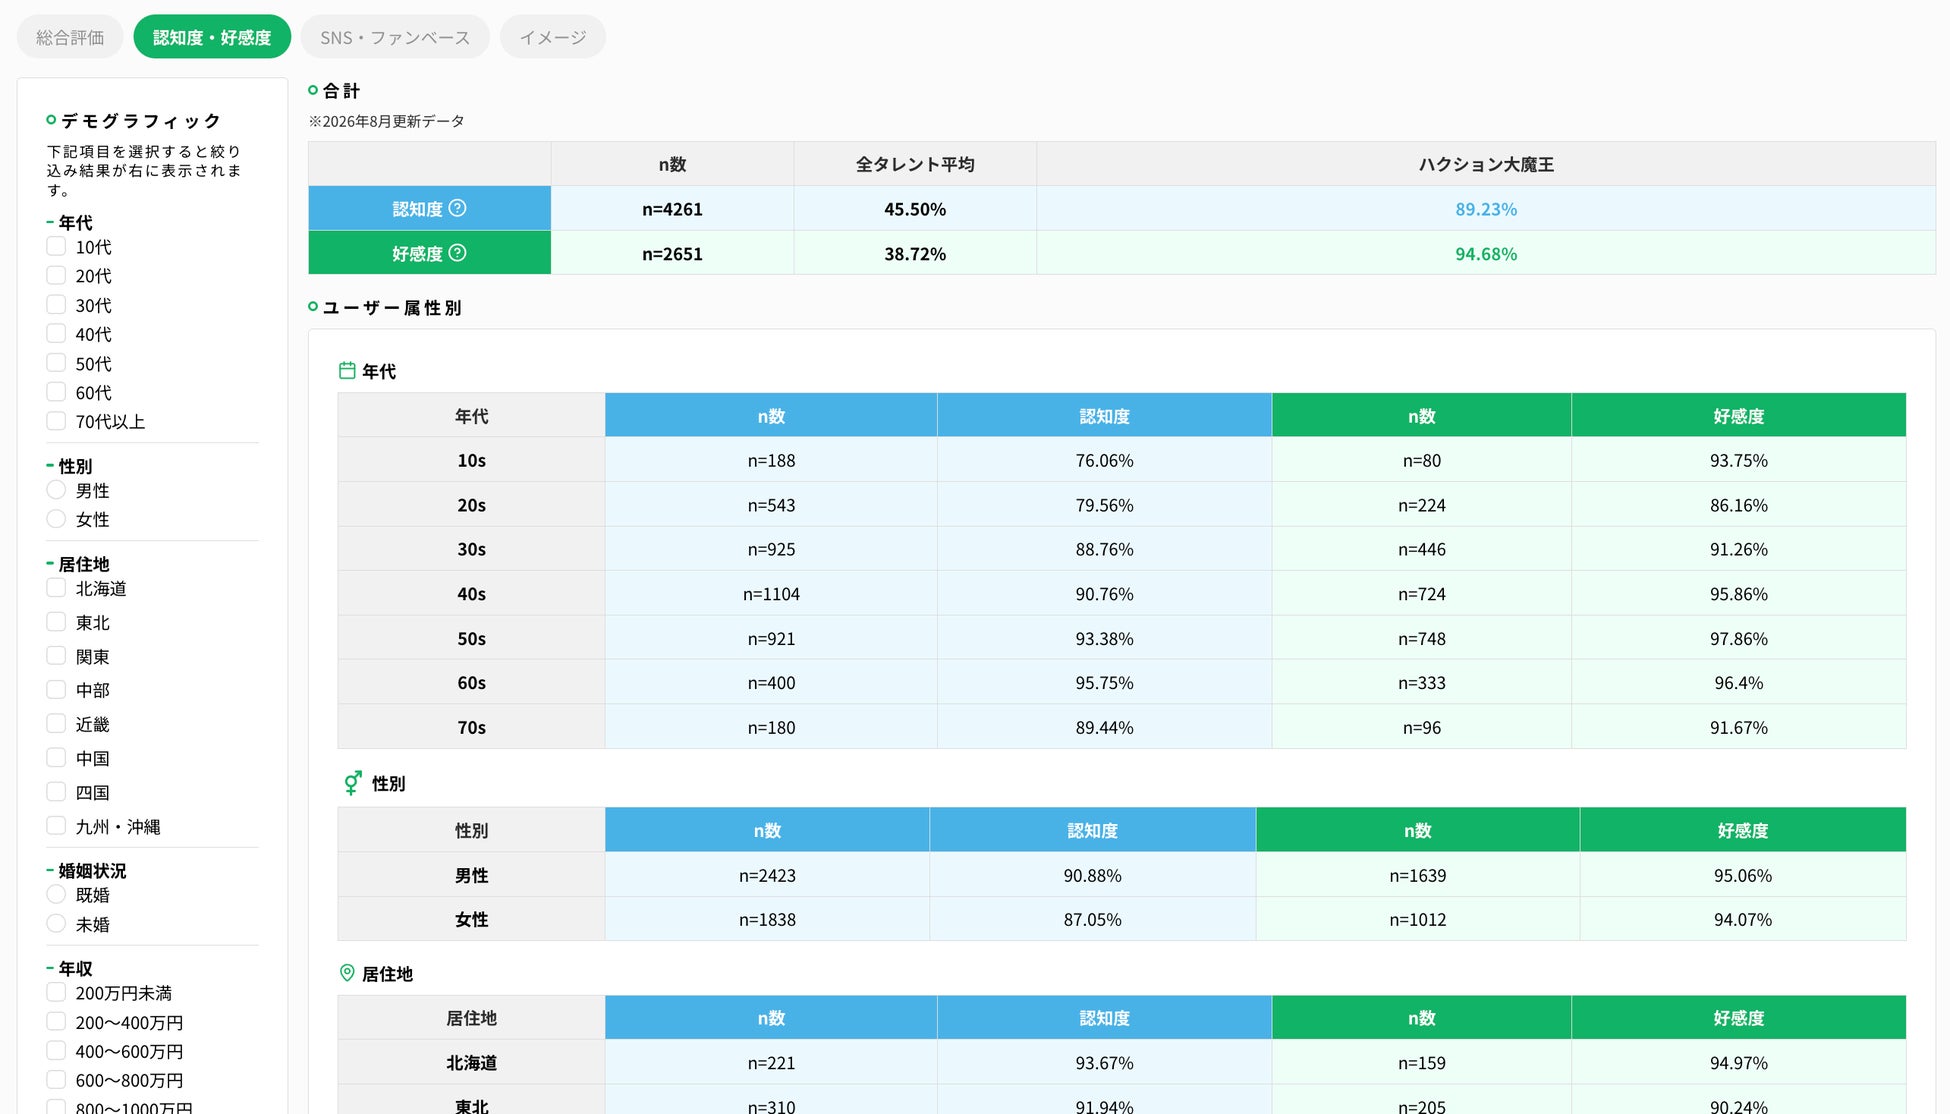Click the help icon next to 好感度

[457, 253]
